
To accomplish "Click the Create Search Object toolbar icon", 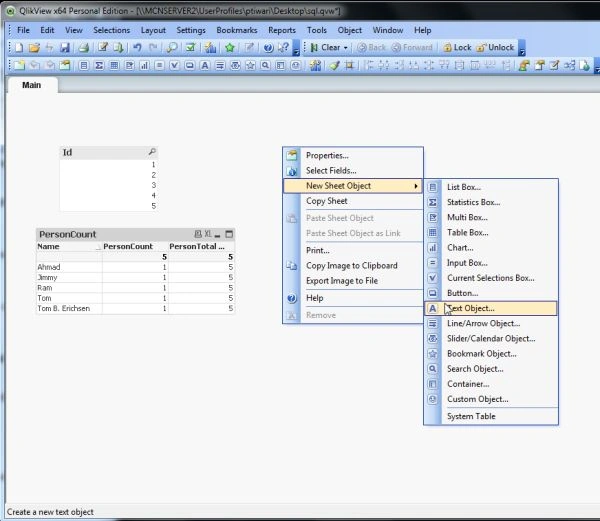I will [265, 65].
